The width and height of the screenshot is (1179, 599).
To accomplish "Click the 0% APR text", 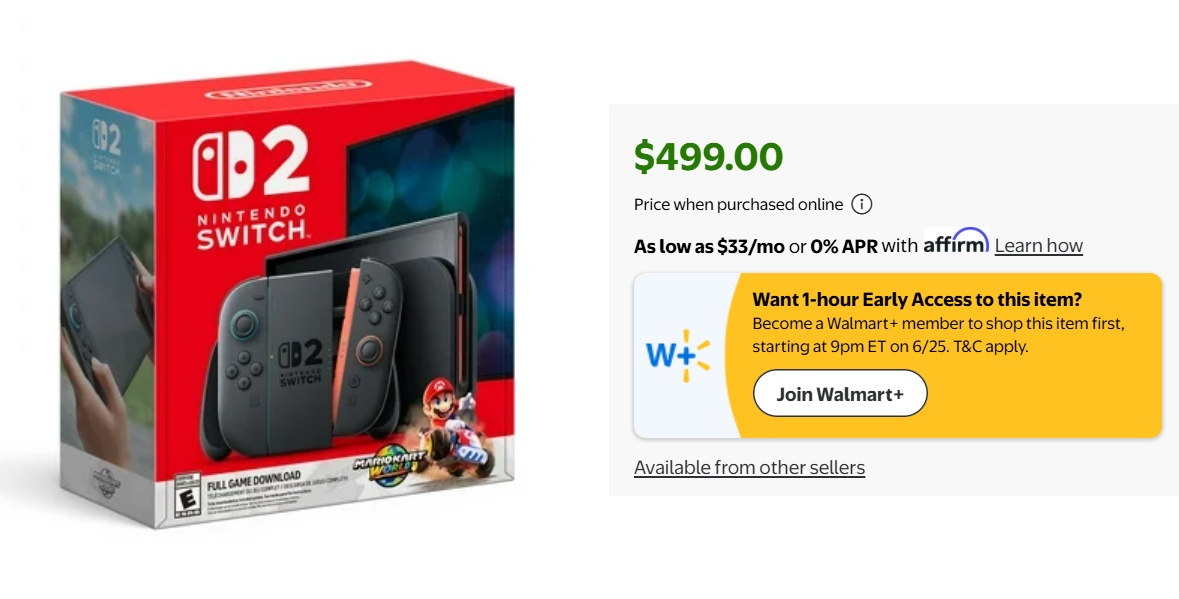I will [x=844, y=247].
